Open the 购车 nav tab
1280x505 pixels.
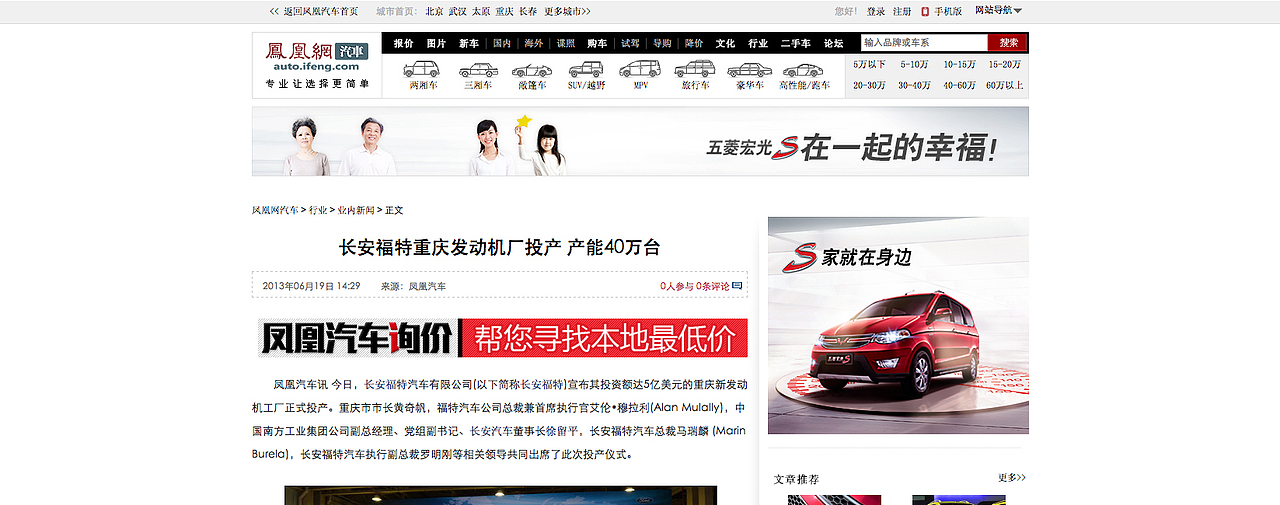coord(597,43)
